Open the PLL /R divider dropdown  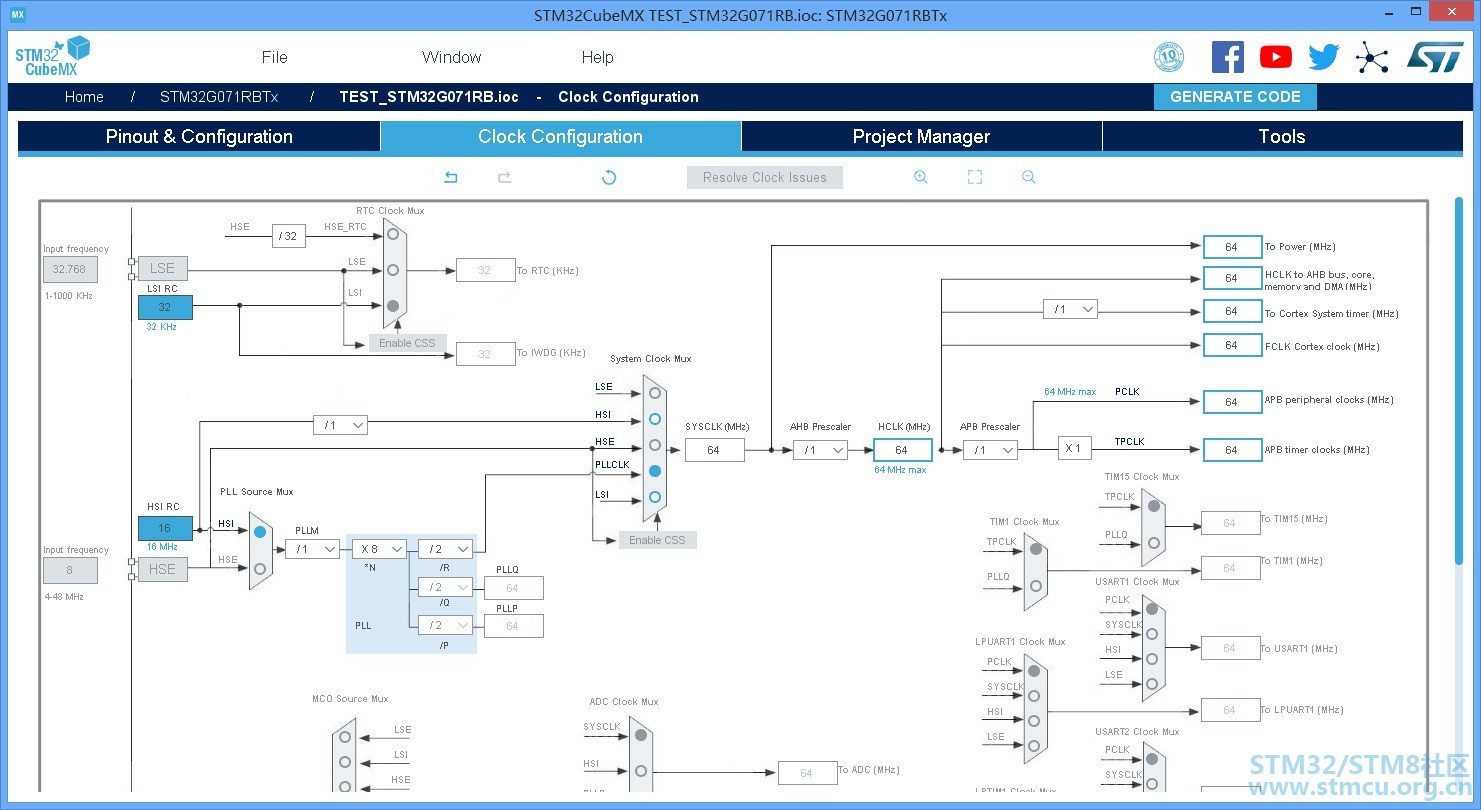pos(445,549)
